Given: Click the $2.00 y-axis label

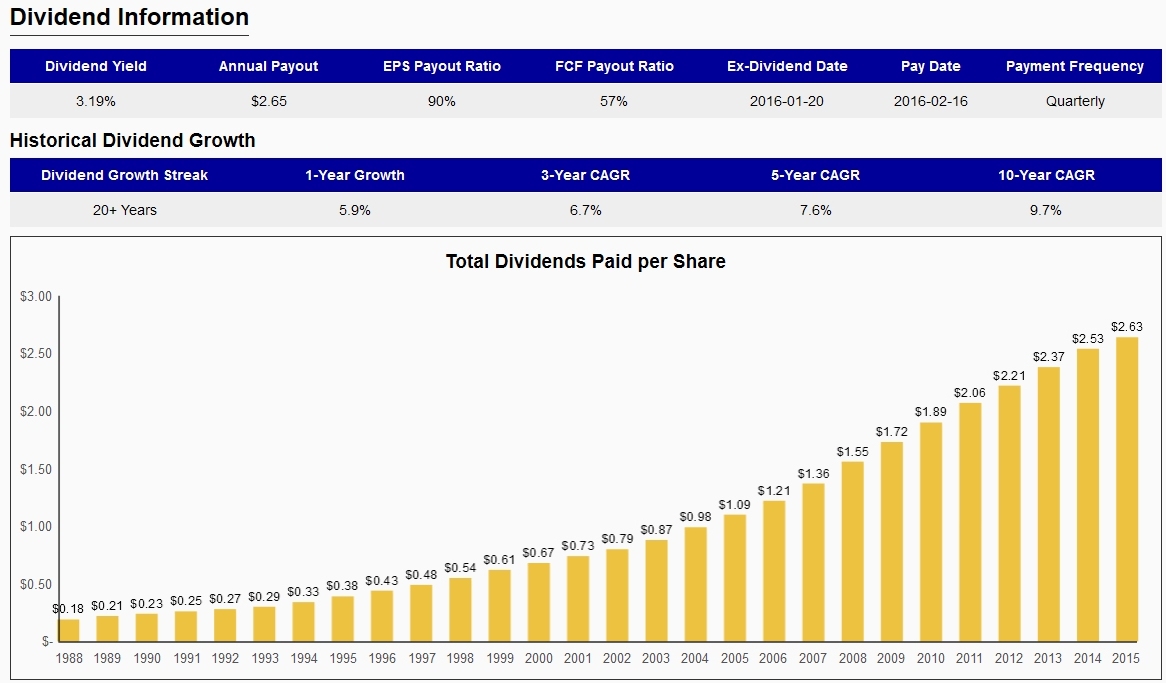Looking at the screenshot, I should tap(36, 411).
